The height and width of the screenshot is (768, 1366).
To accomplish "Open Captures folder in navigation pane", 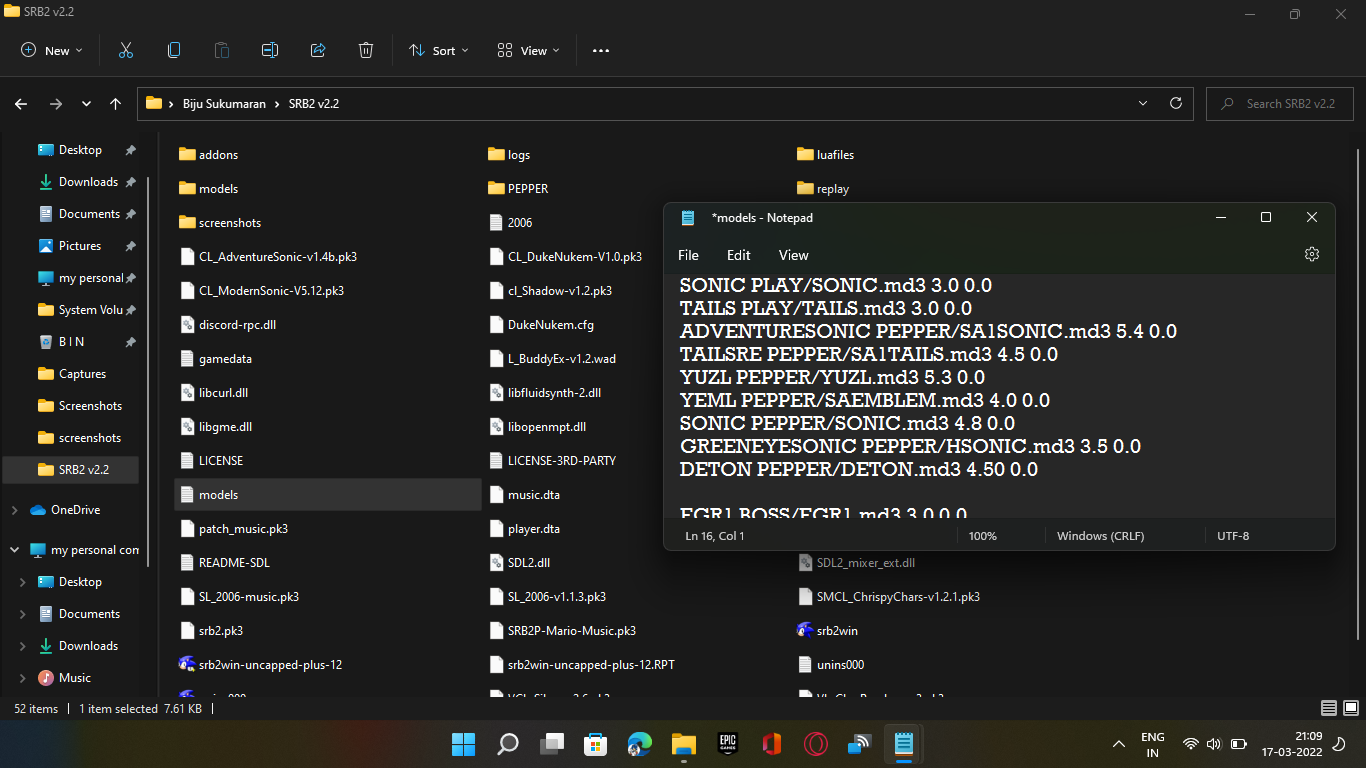I will click(x=82, y=374).
